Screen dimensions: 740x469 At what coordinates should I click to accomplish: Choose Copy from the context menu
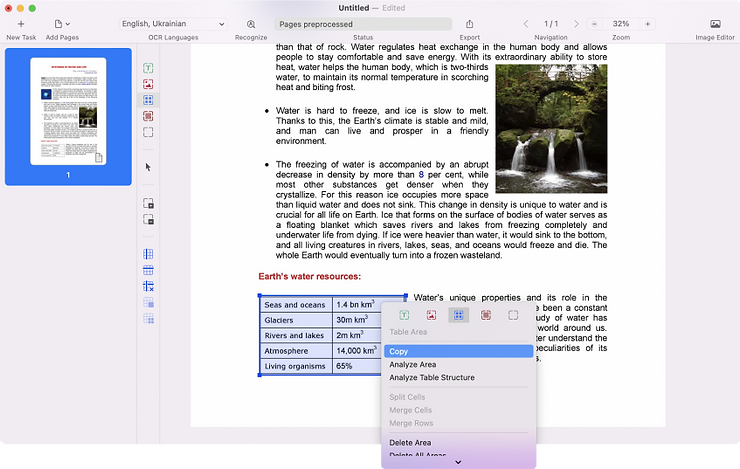tap(458, 352)
